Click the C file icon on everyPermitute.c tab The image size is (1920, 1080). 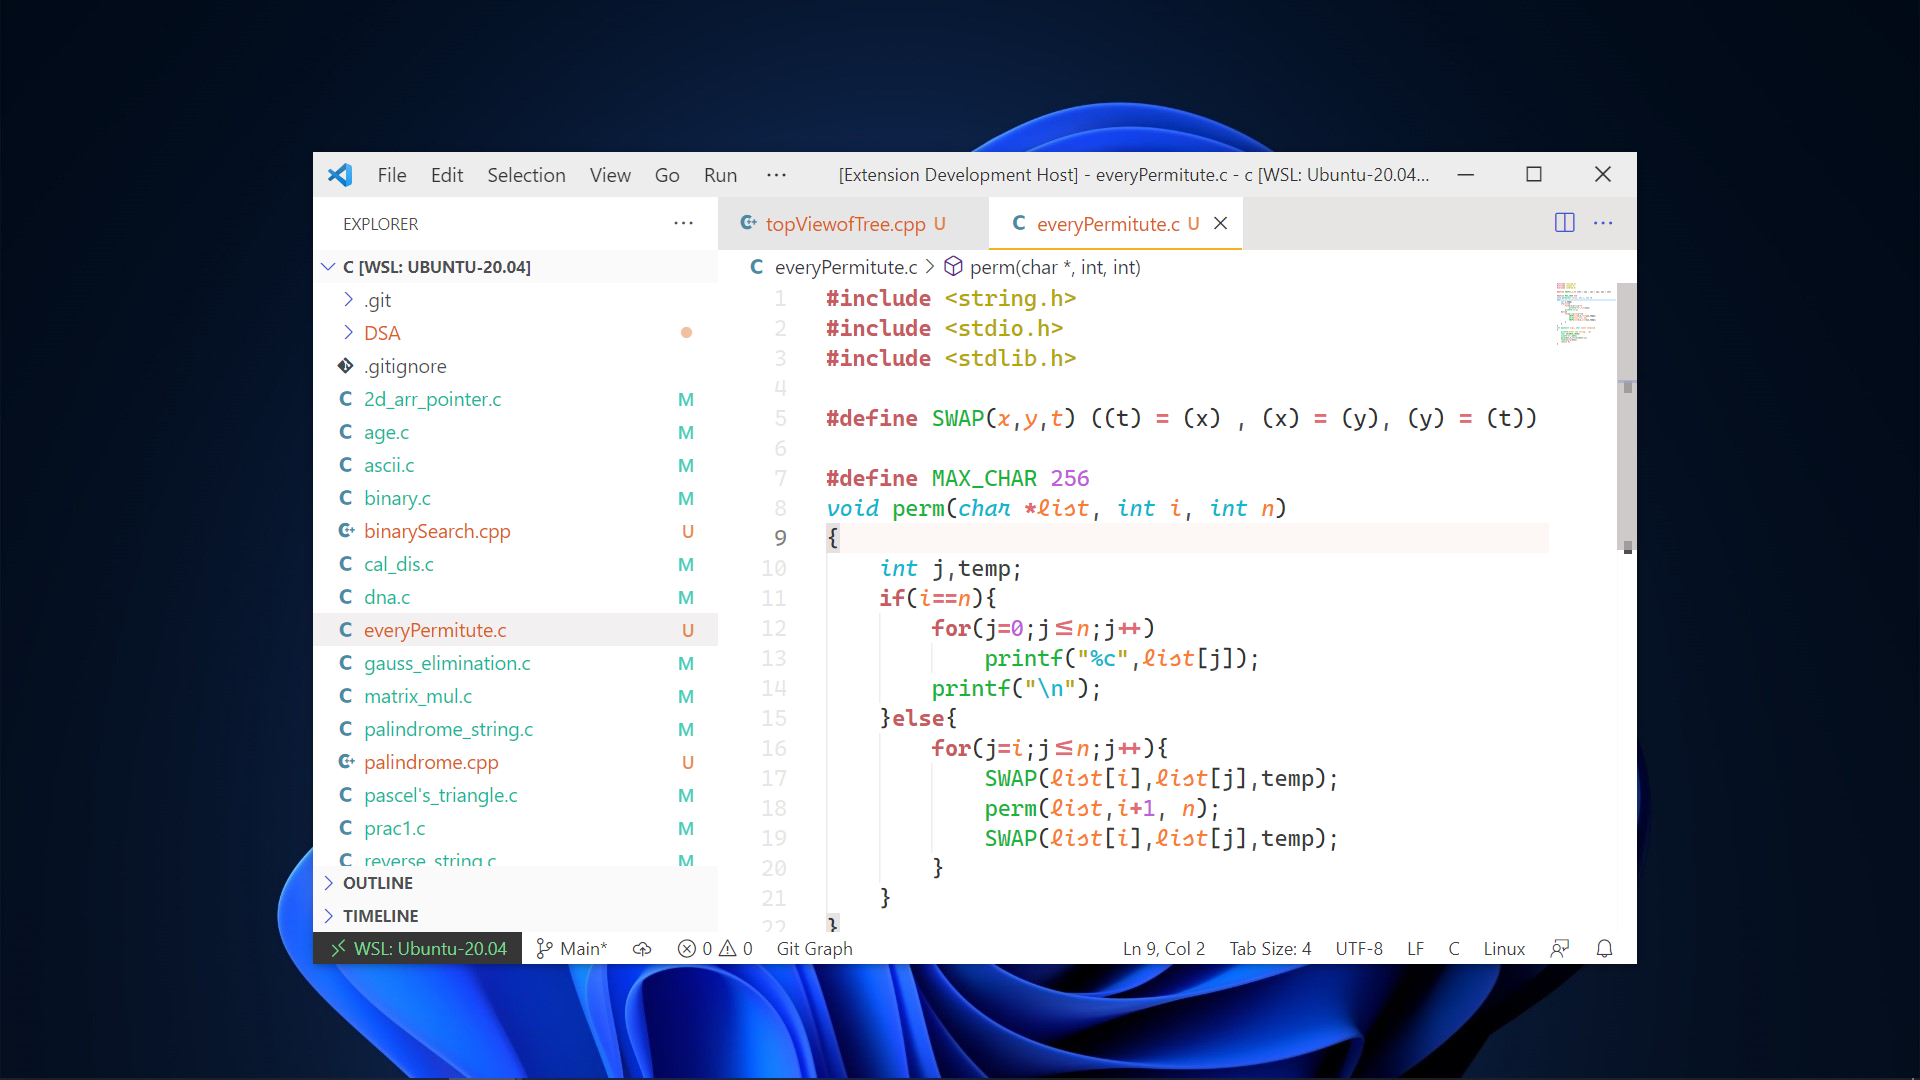[x=1019, y=223]
